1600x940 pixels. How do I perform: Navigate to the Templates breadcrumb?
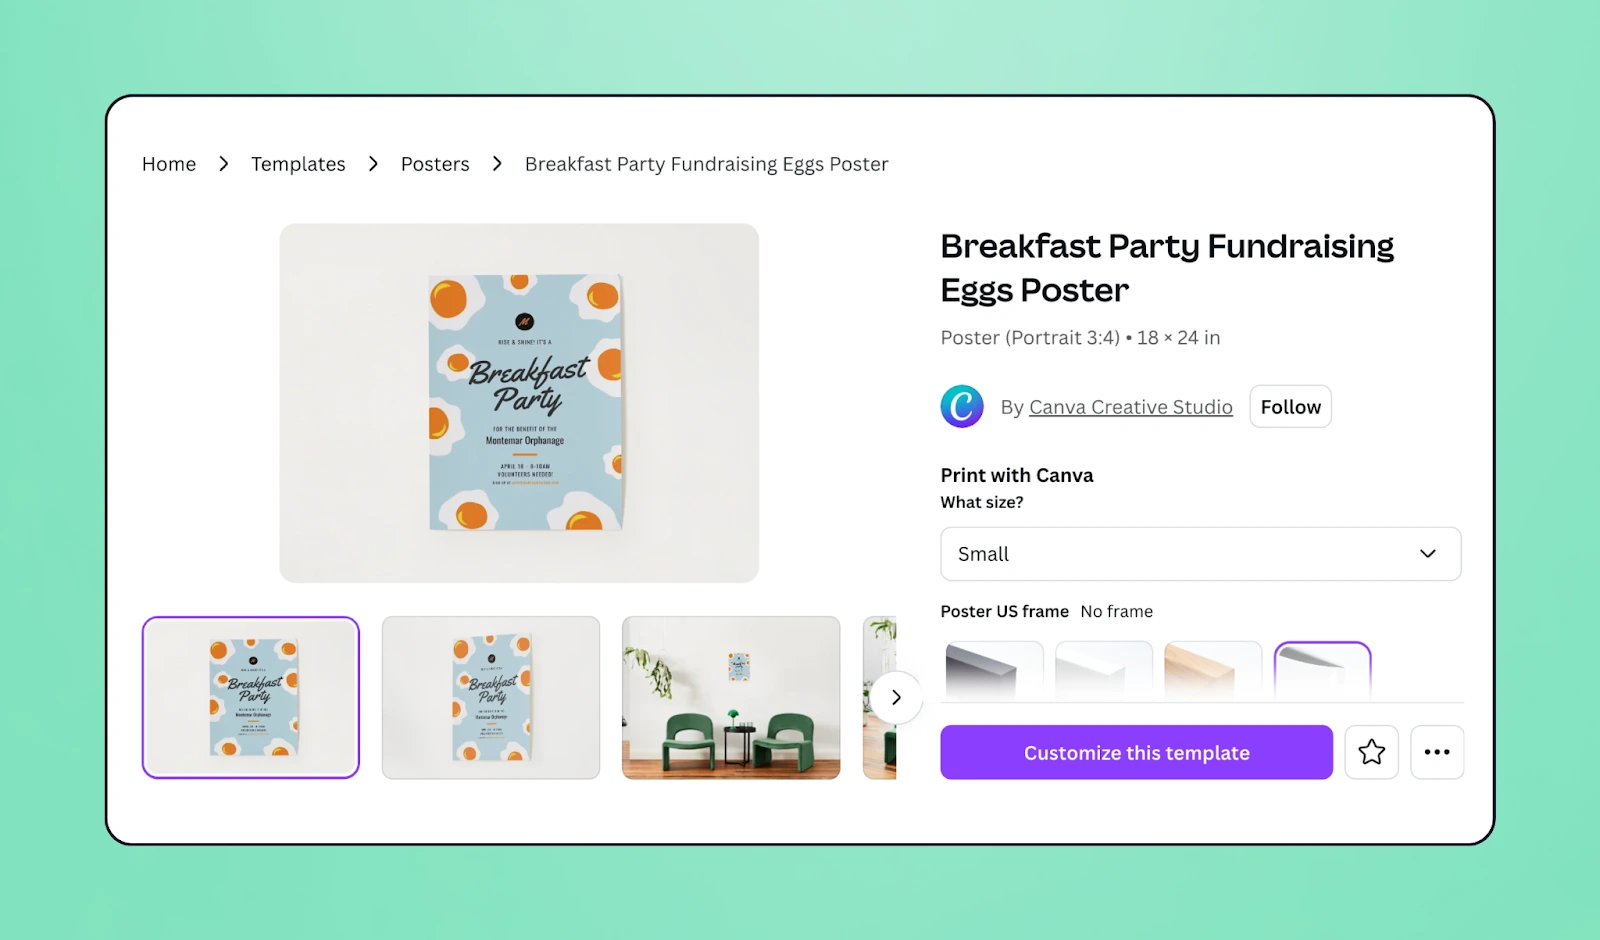coord(298,164)
